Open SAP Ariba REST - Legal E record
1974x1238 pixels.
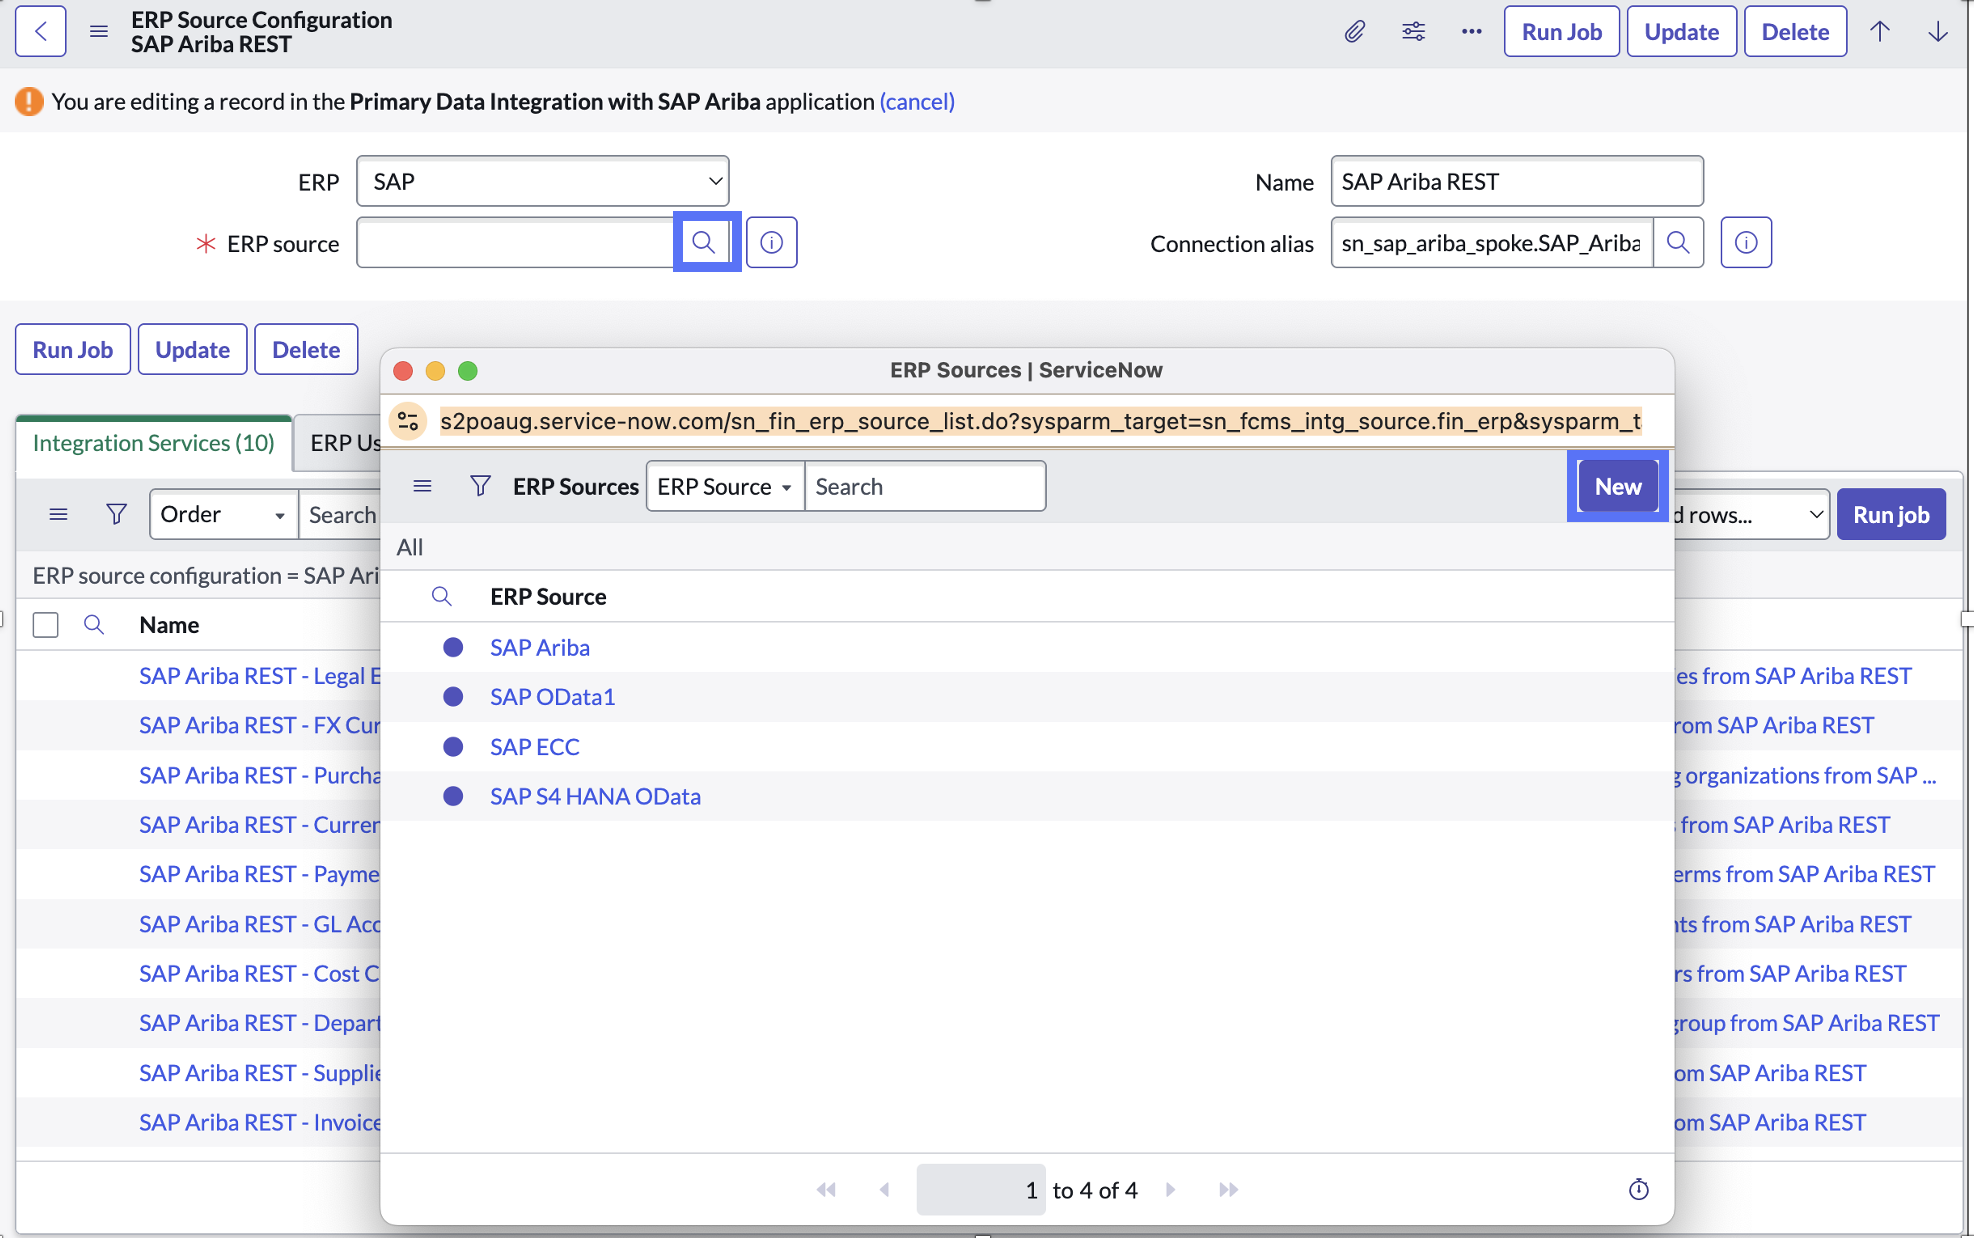point(260,676)
